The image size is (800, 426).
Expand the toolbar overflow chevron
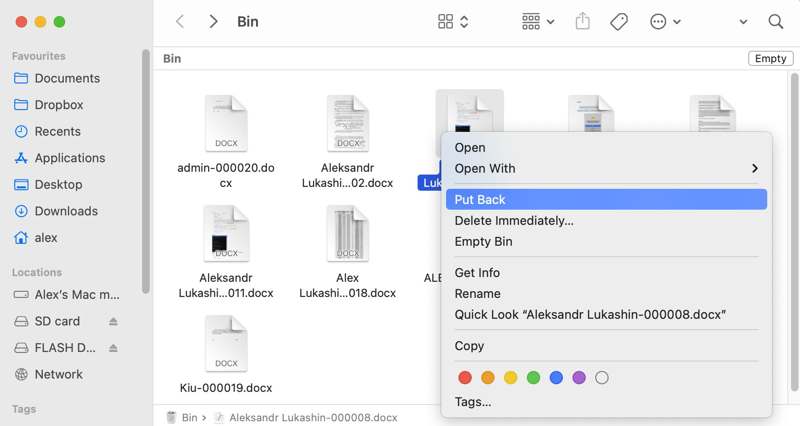tap(743, 21)
